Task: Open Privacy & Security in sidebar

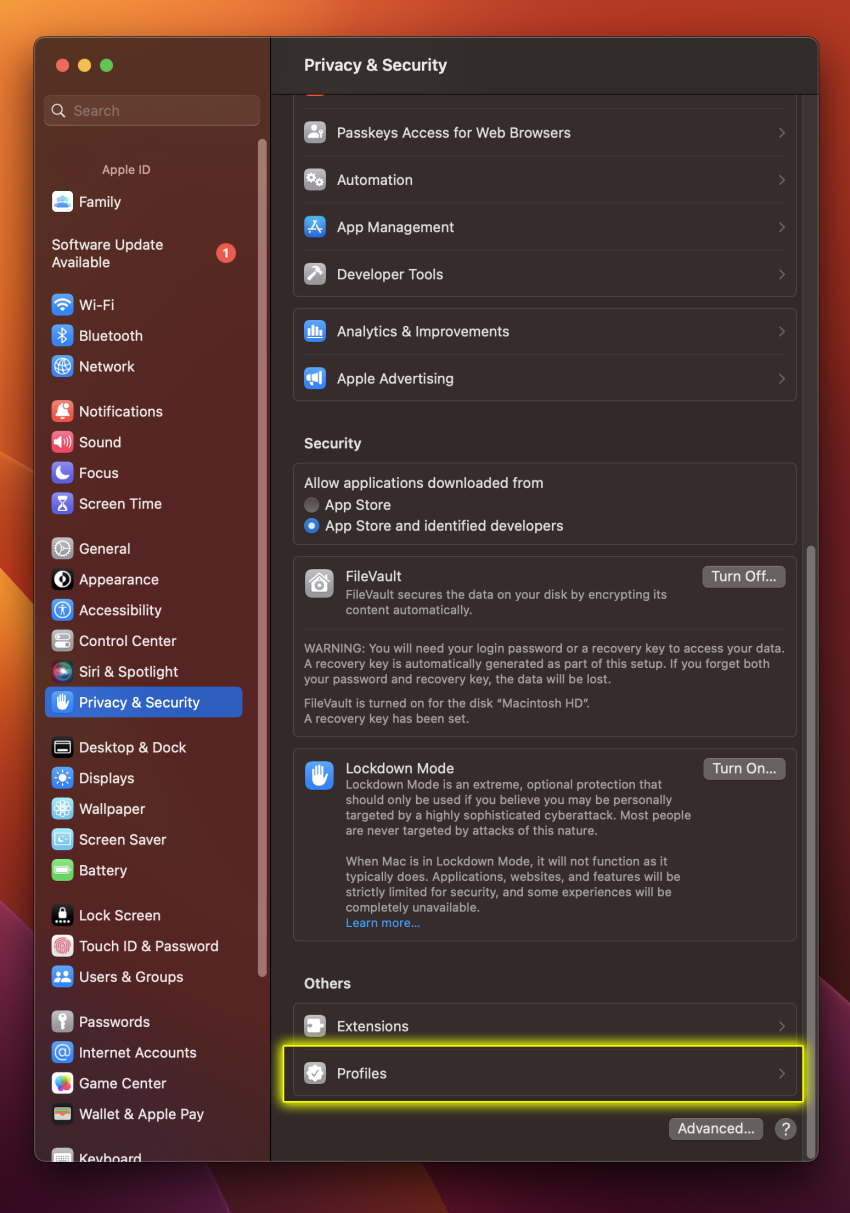Action: click(x=144, y=702)
